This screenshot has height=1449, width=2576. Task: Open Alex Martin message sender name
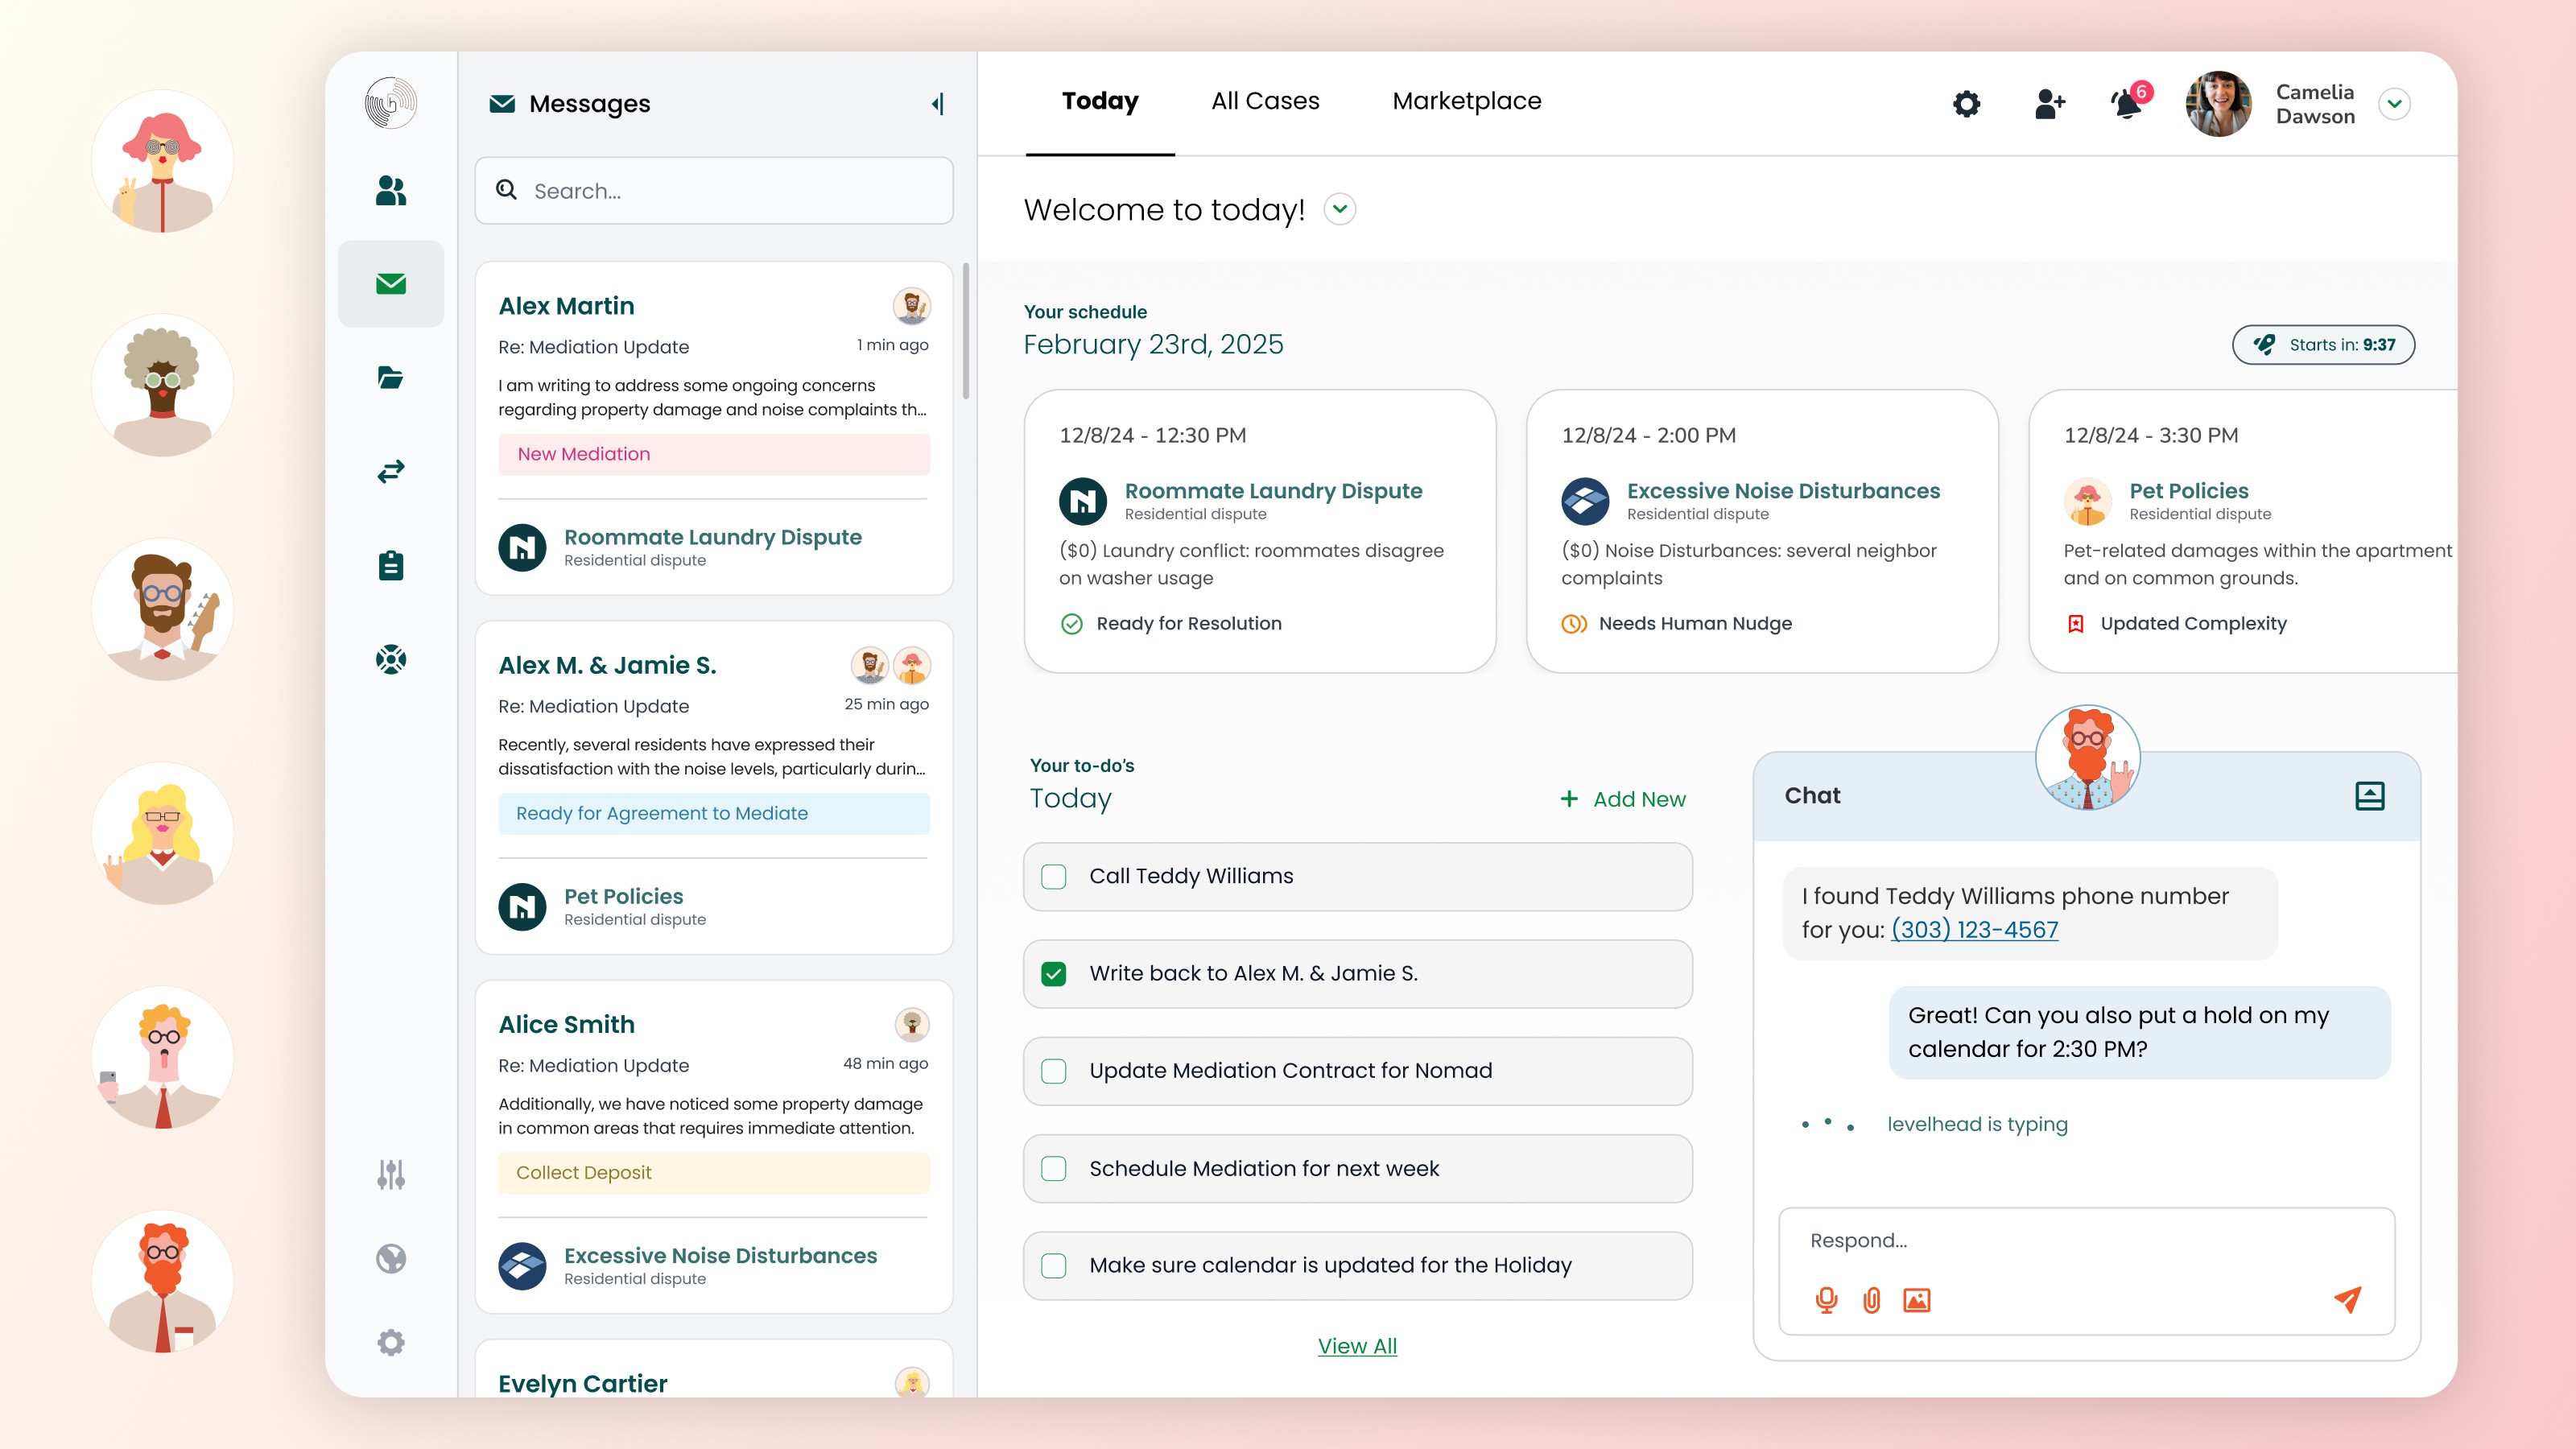566,306
